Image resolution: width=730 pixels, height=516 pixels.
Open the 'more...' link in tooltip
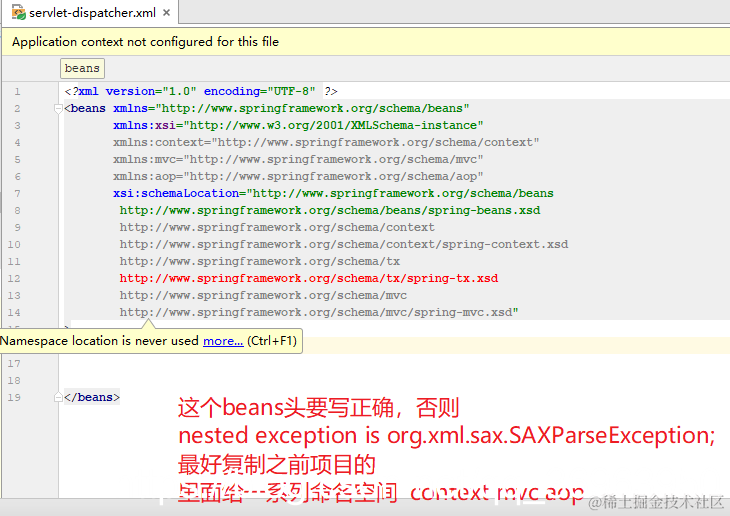tap(223, 341)
